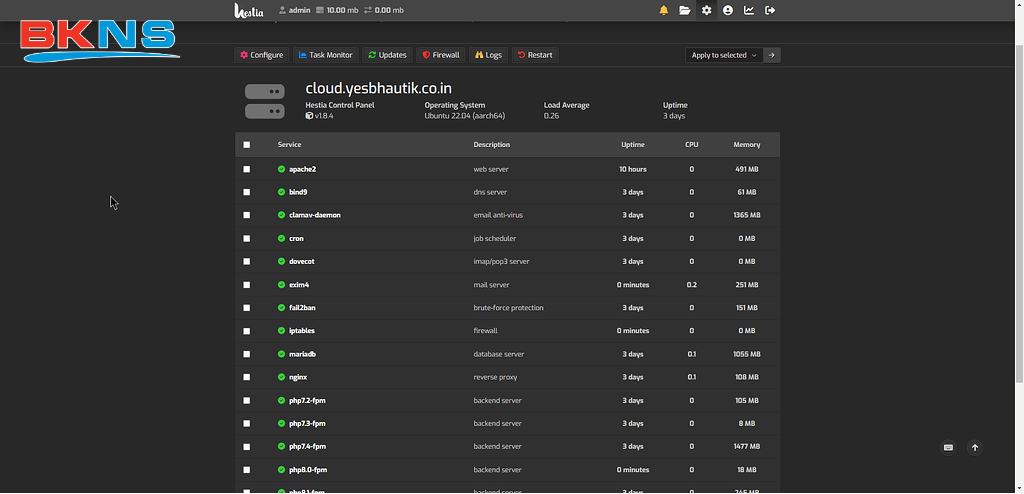1024x494 pixels.
Task: Open the admin user profile icon
Action: click(x=728, y=10)
